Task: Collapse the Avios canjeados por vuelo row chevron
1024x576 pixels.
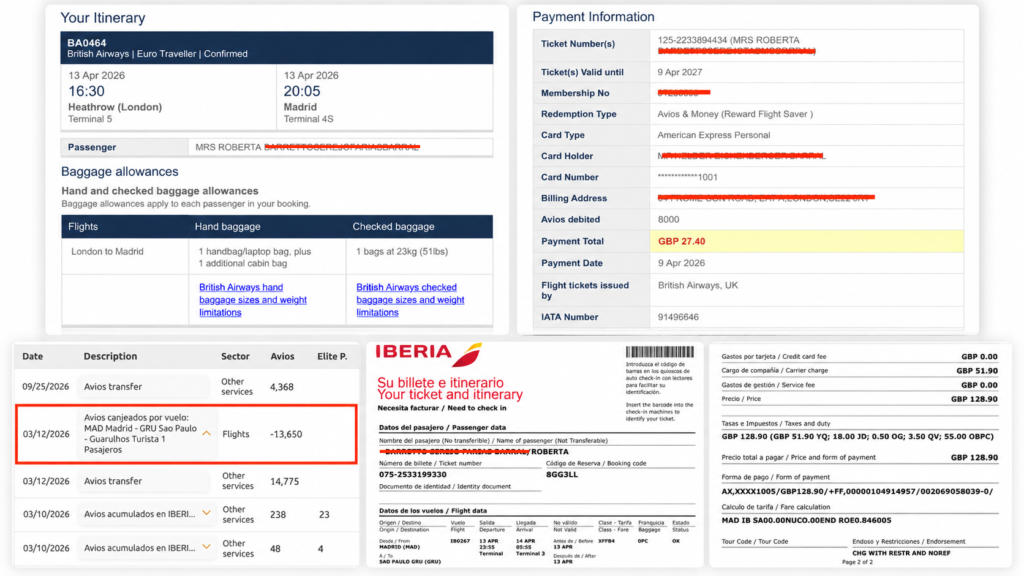Action: click(206, 434)
